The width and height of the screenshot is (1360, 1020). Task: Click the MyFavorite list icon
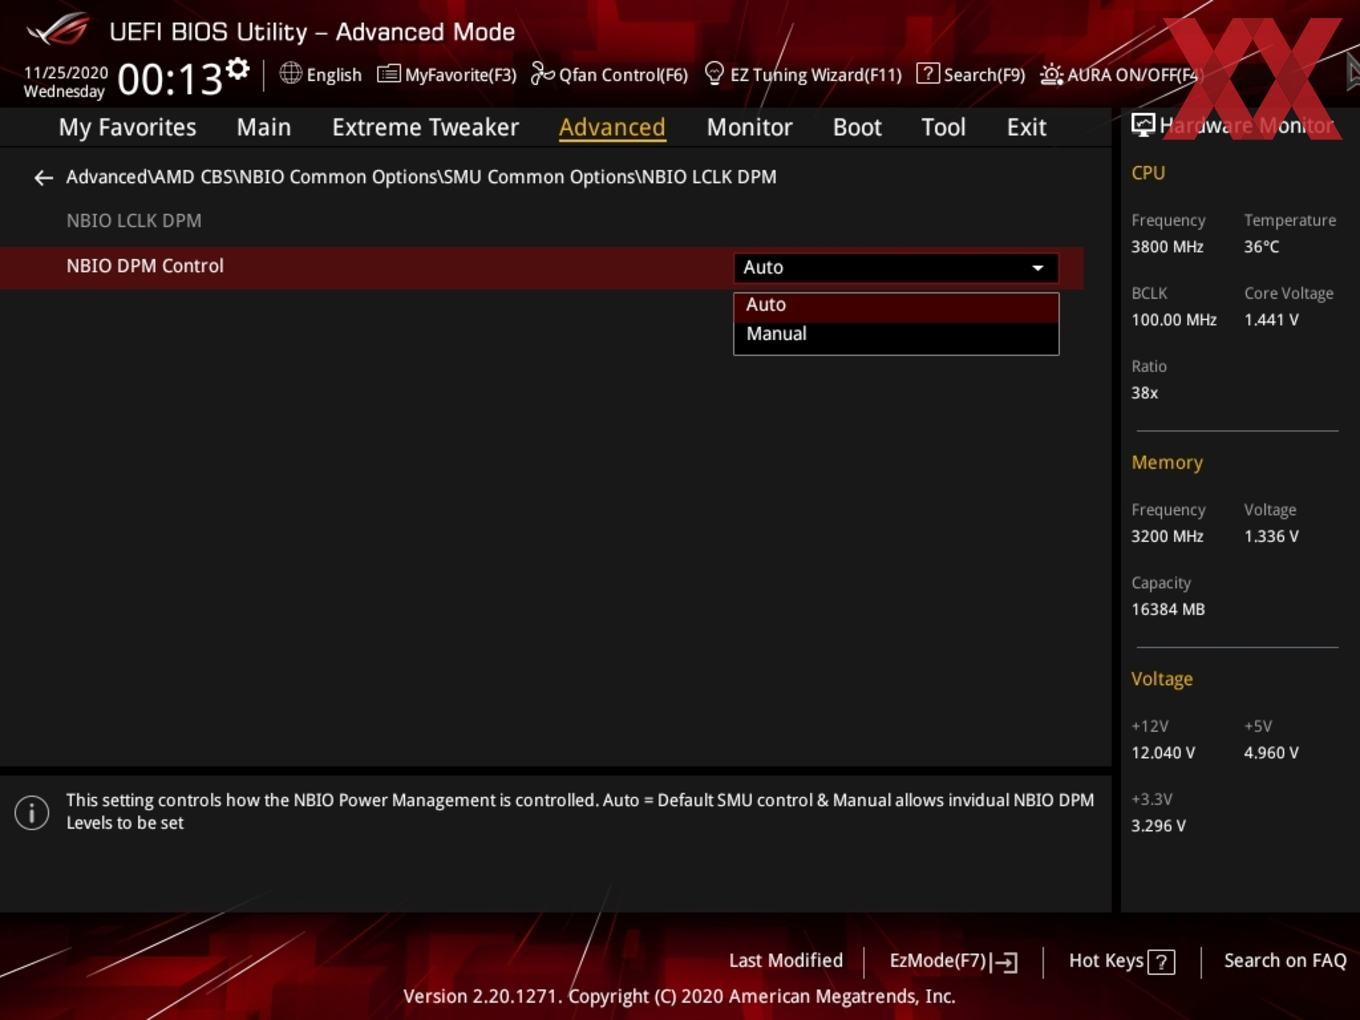point(388,74)
